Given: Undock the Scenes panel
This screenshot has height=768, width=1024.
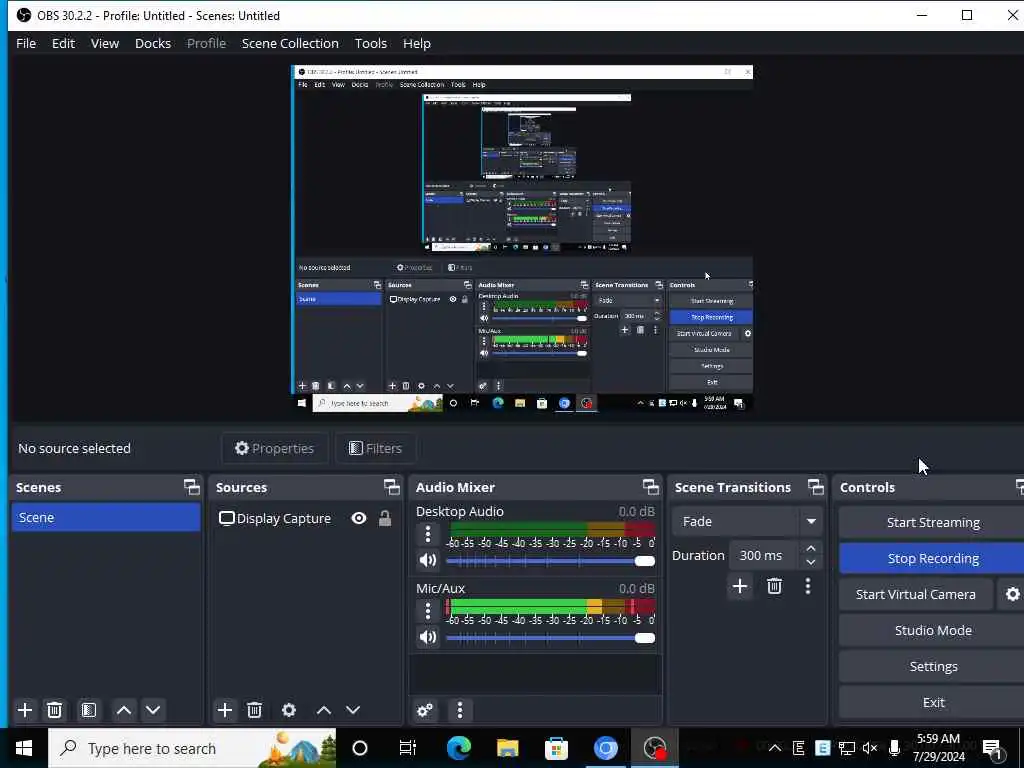Looking at the screenshot, I should pyautogui.click(x=191, y=487).
